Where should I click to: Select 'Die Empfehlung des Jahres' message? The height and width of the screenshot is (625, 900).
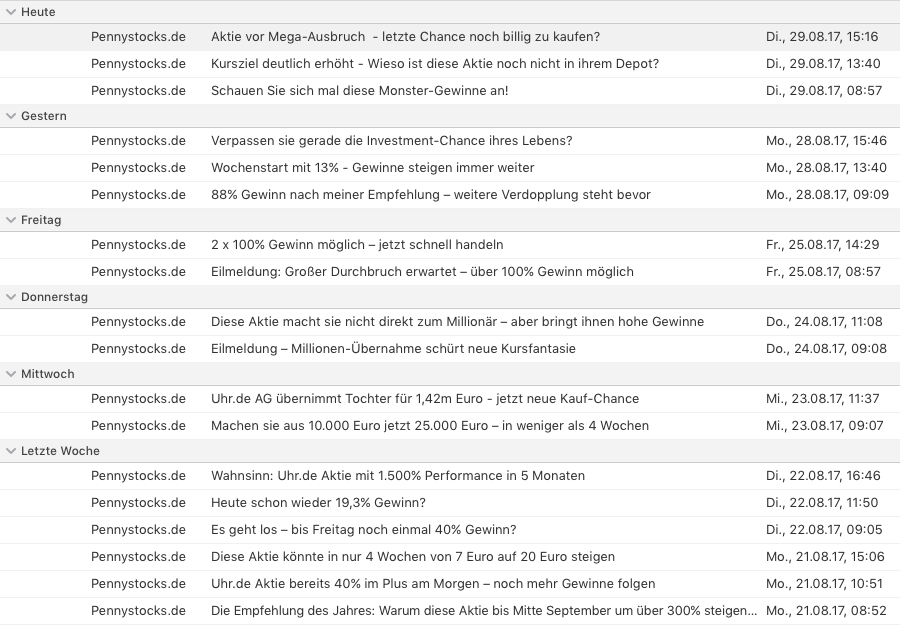483,611
